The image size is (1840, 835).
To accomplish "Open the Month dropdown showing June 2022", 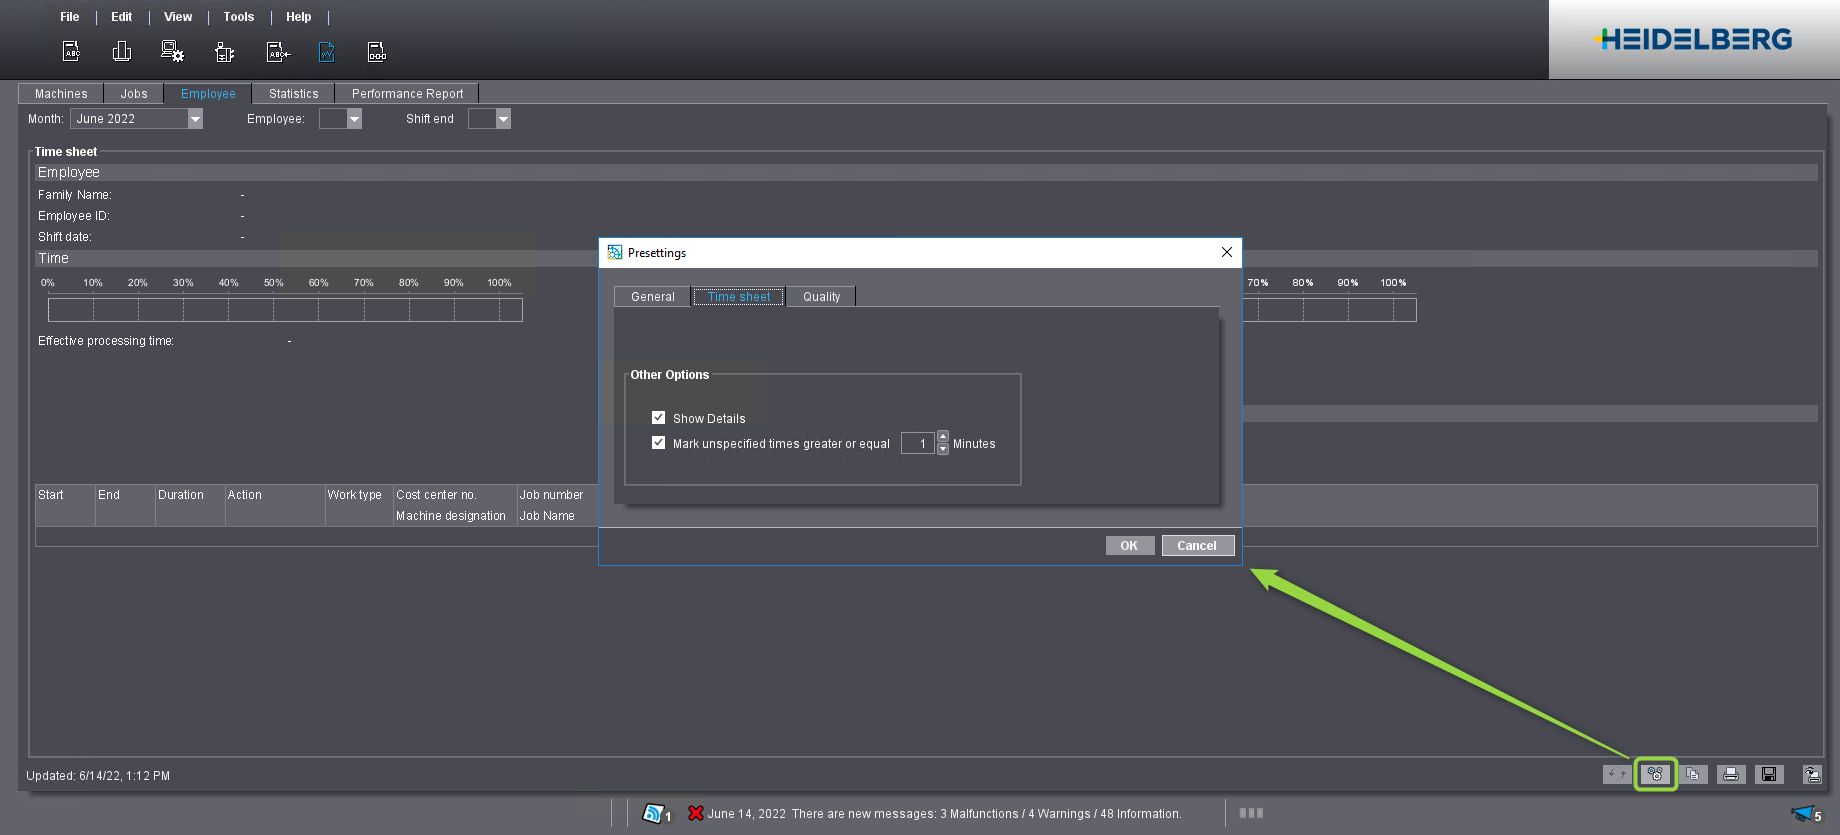I will point(195,119).
